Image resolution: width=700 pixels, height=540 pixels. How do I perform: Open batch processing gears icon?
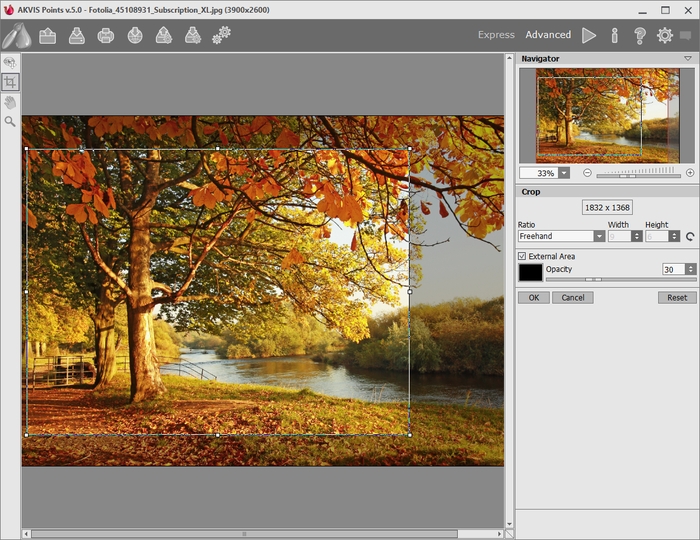[x=221, y=35]
